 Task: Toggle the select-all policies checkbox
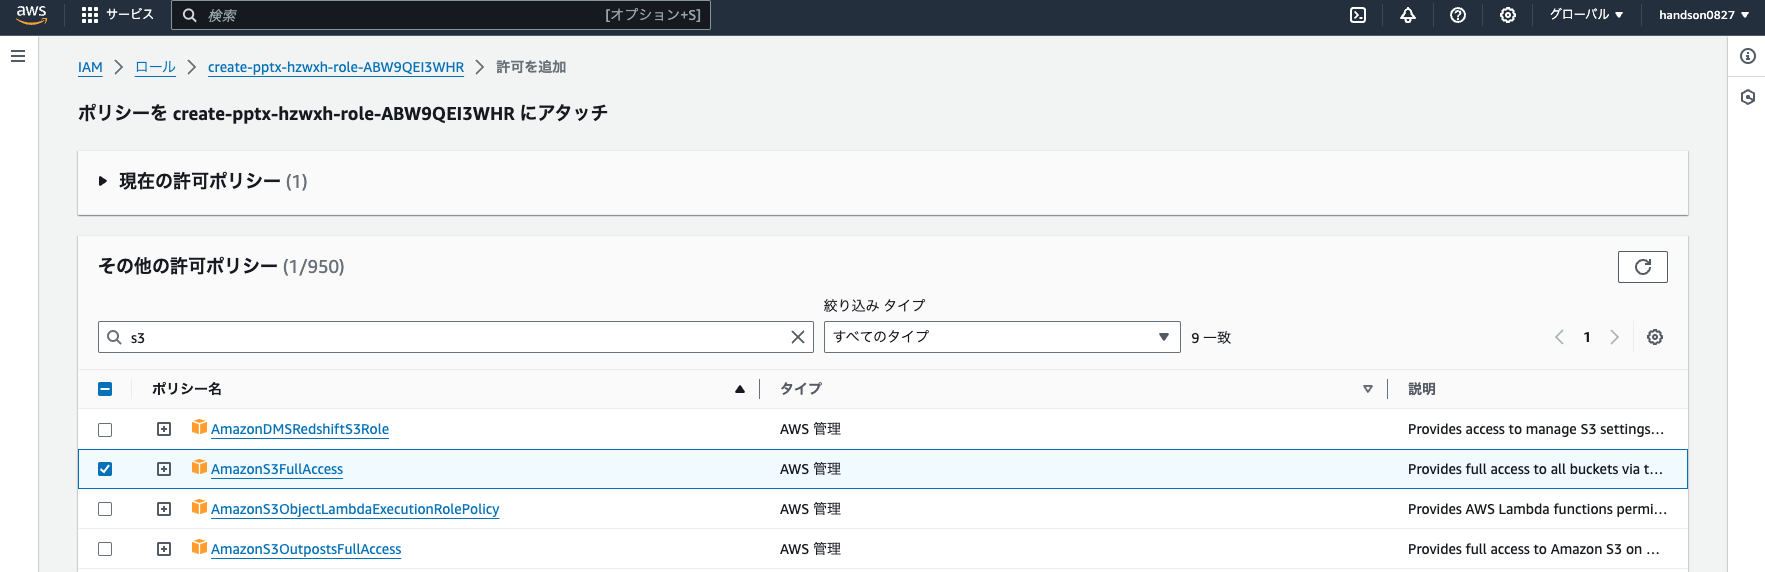105,389
